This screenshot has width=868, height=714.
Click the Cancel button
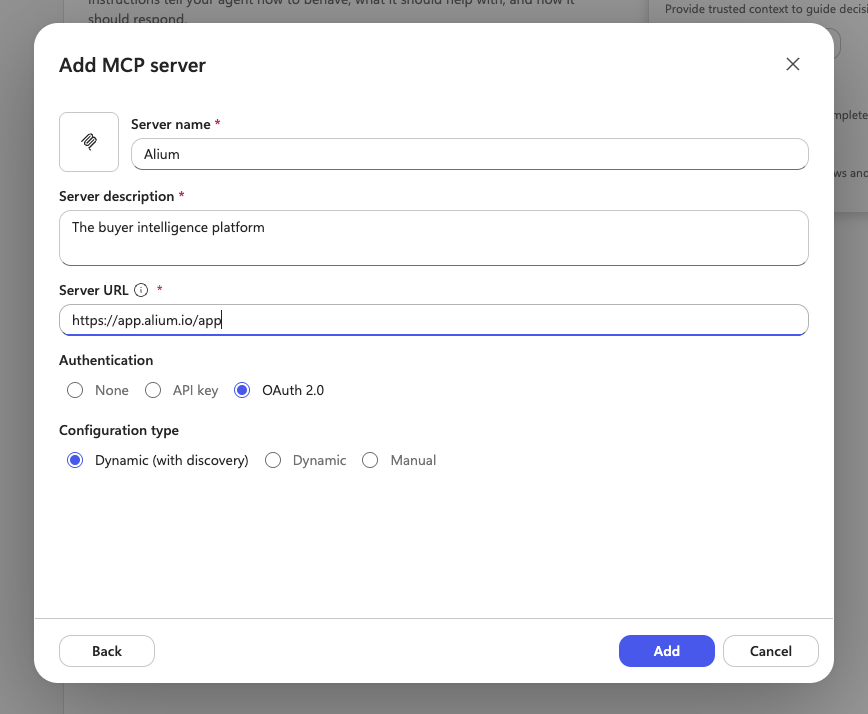[x=771, y=651]
